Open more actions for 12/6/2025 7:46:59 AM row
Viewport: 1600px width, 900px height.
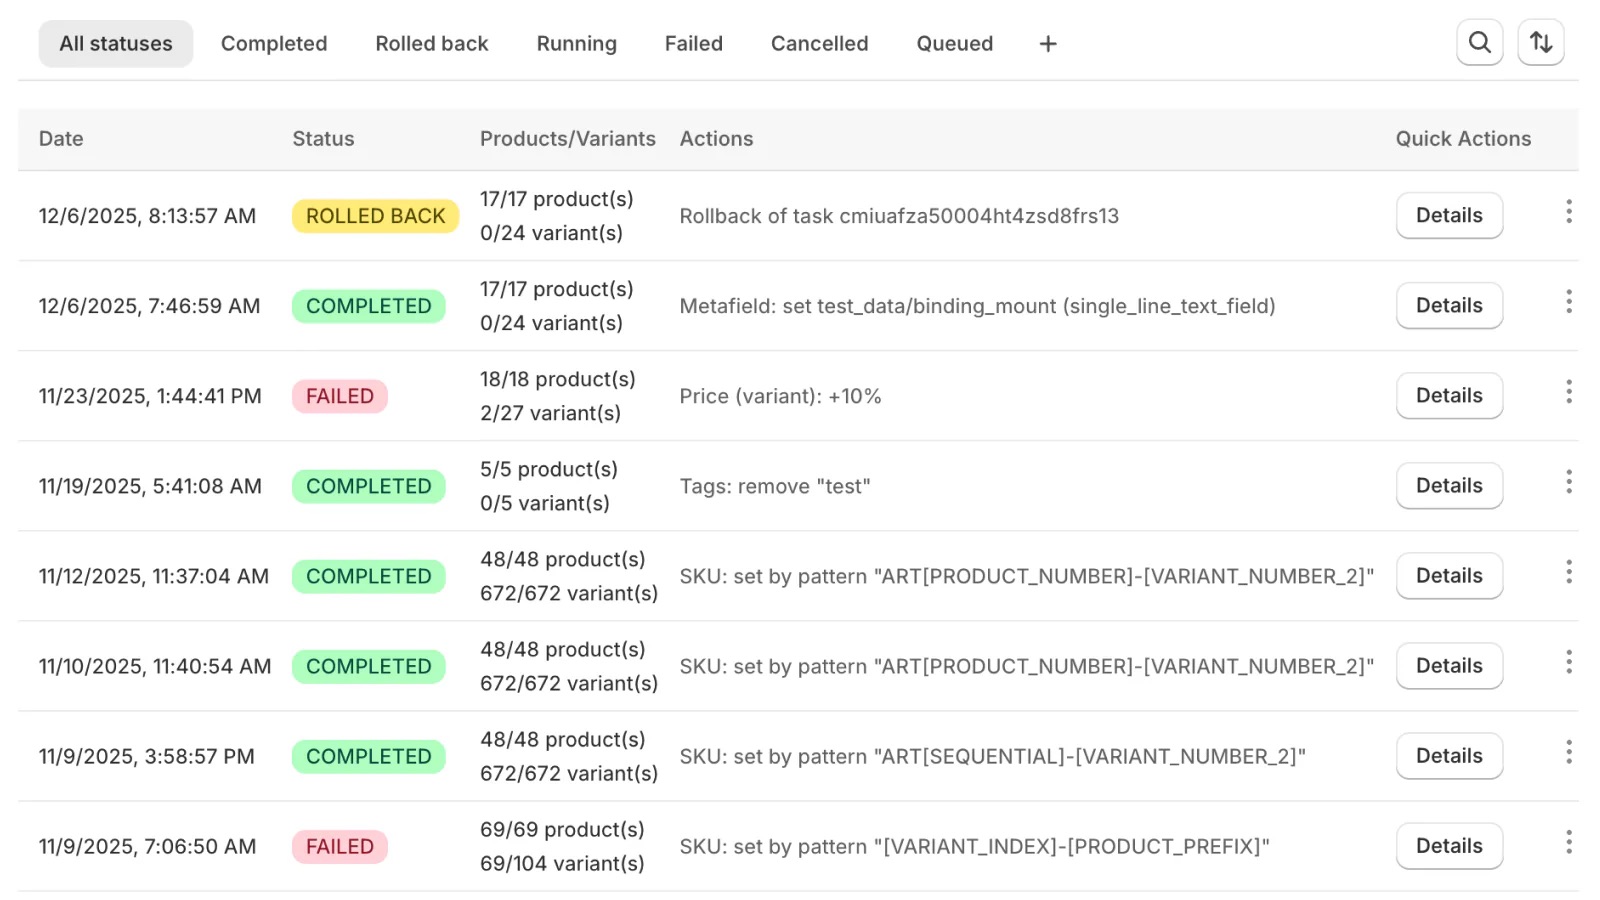point(1568,302)
